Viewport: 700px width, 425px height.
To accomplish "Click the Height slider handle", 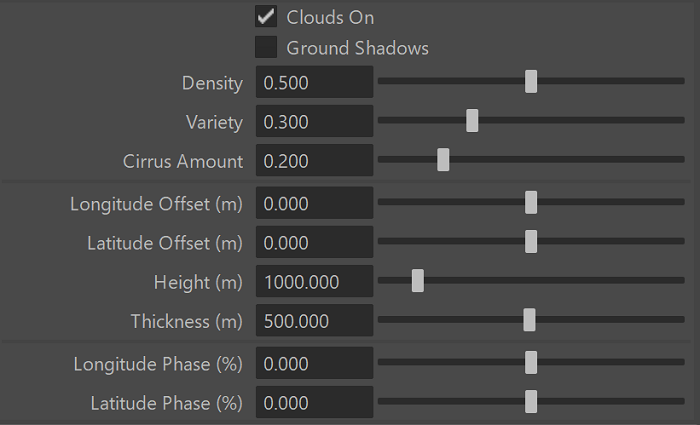I will click(x=418, y=281).
